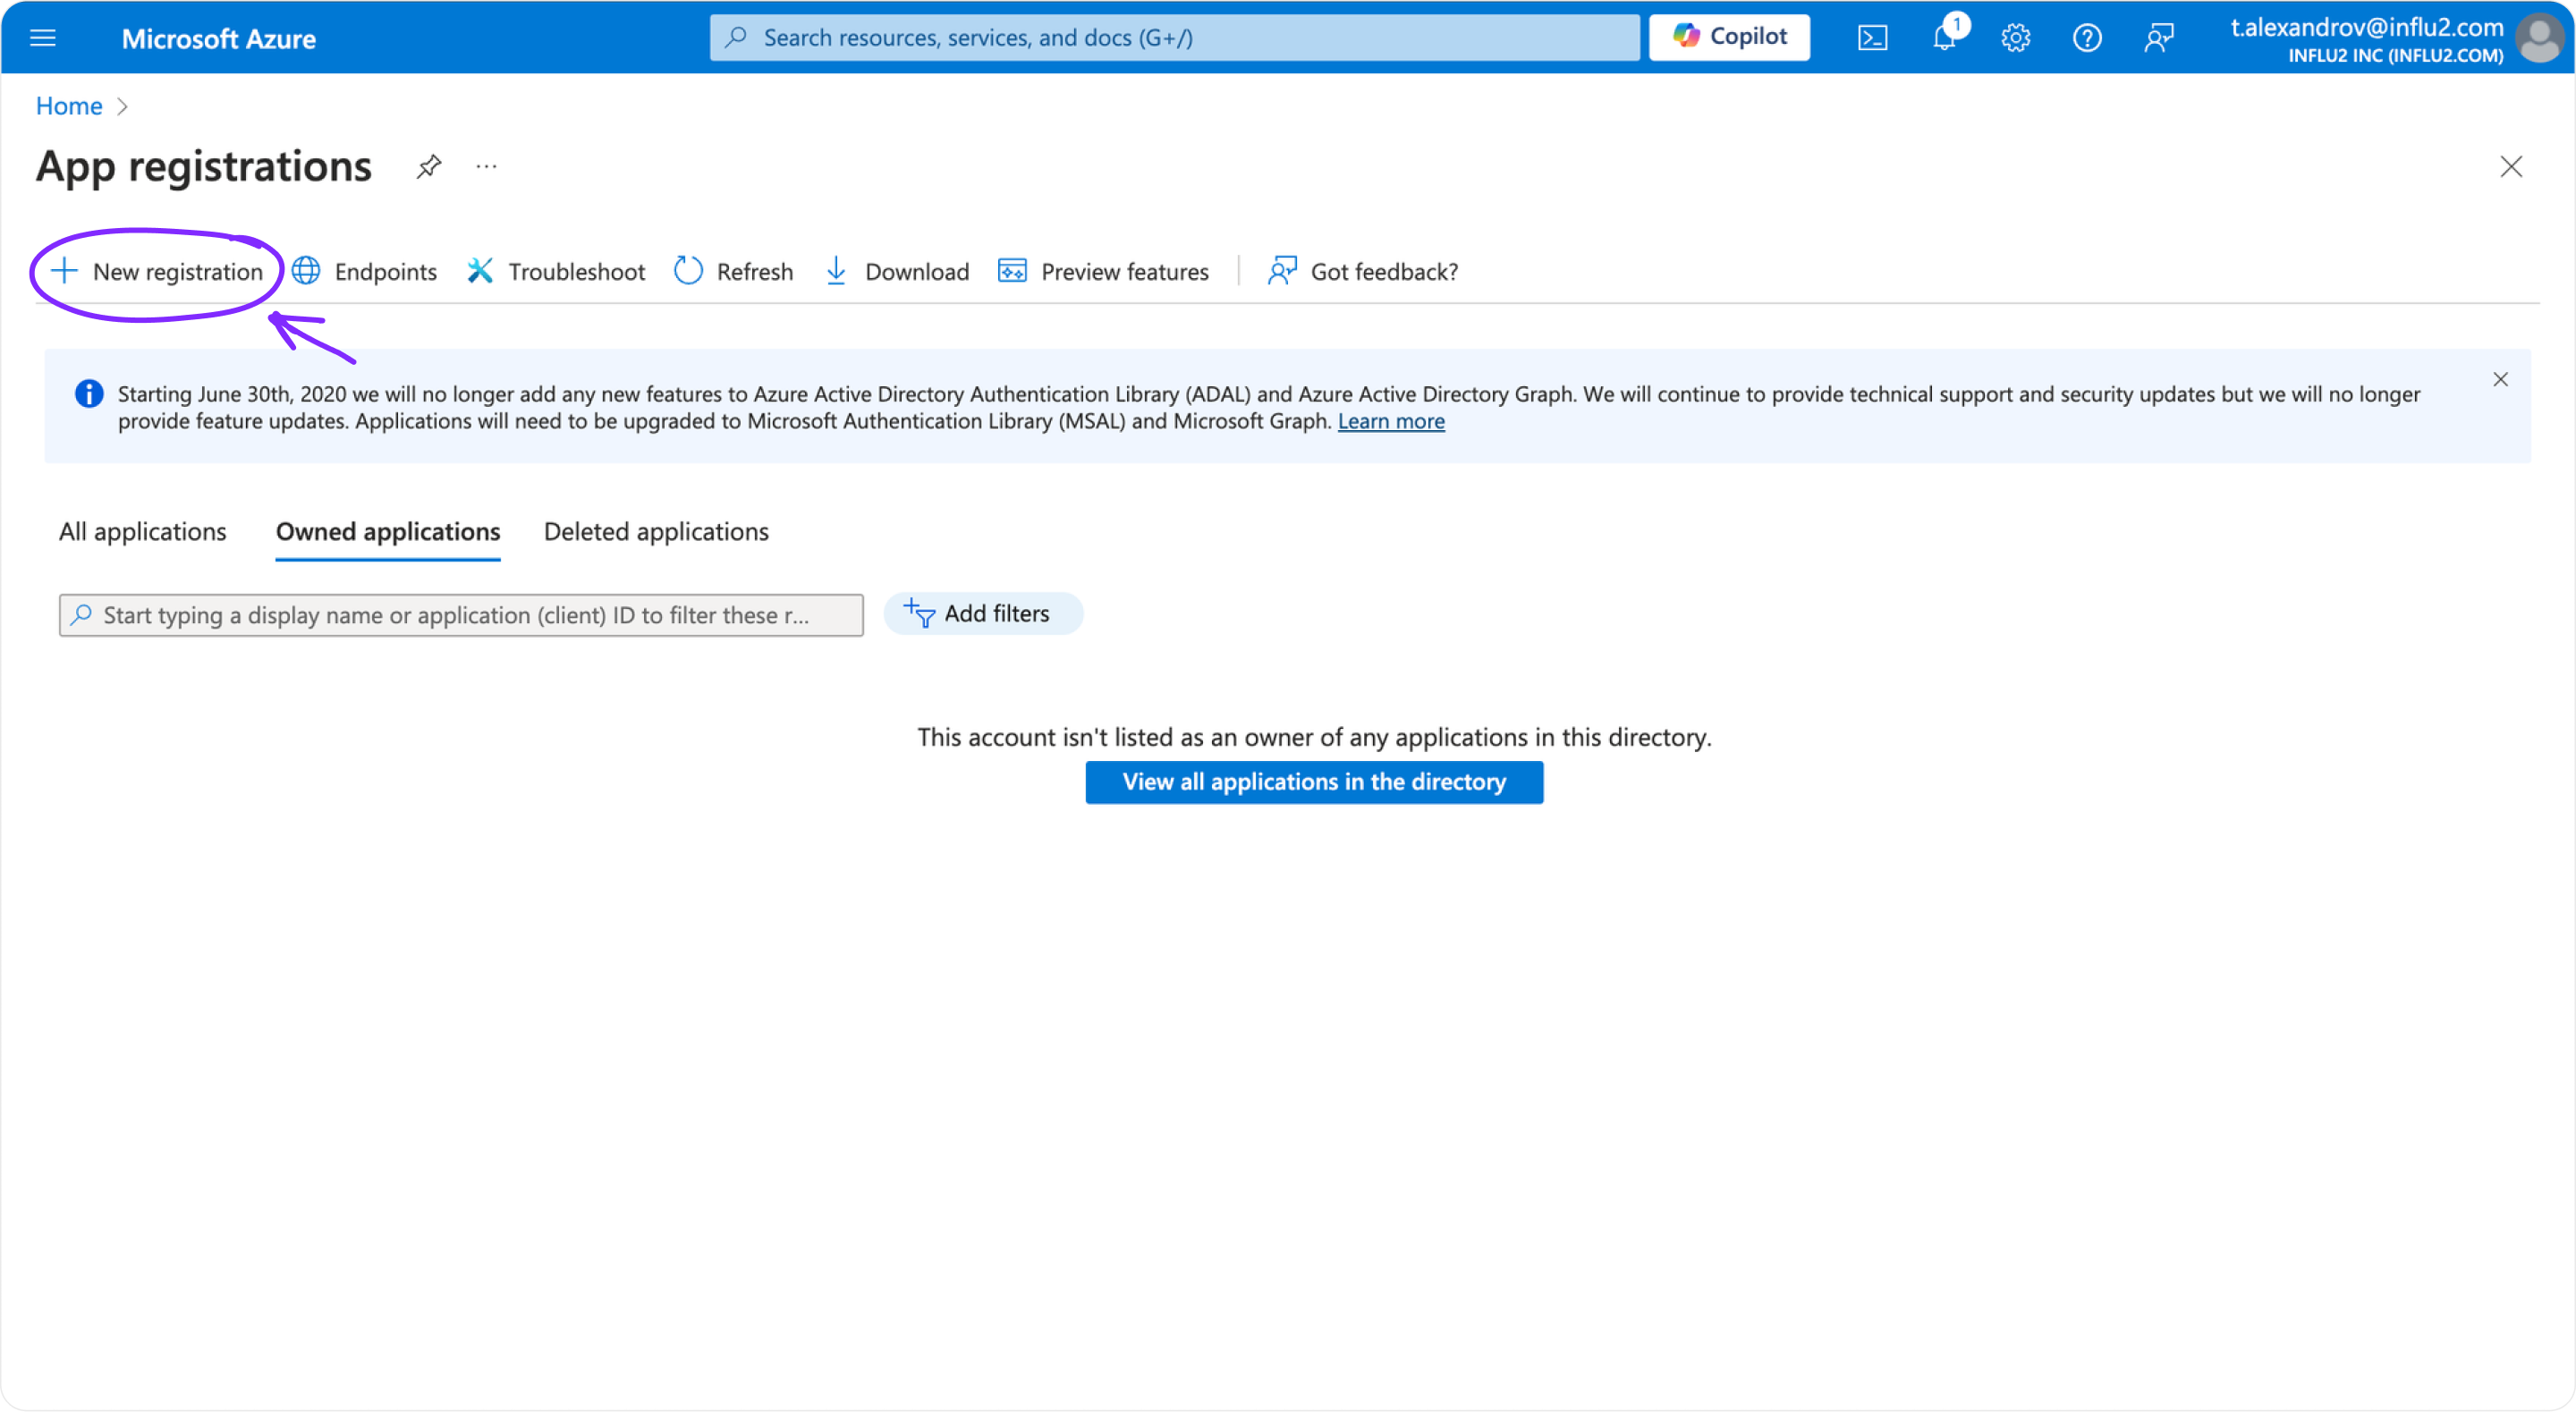Open the Help question mark icon
This screenshot has width=2576, height=1412.
pos(2087,38)
